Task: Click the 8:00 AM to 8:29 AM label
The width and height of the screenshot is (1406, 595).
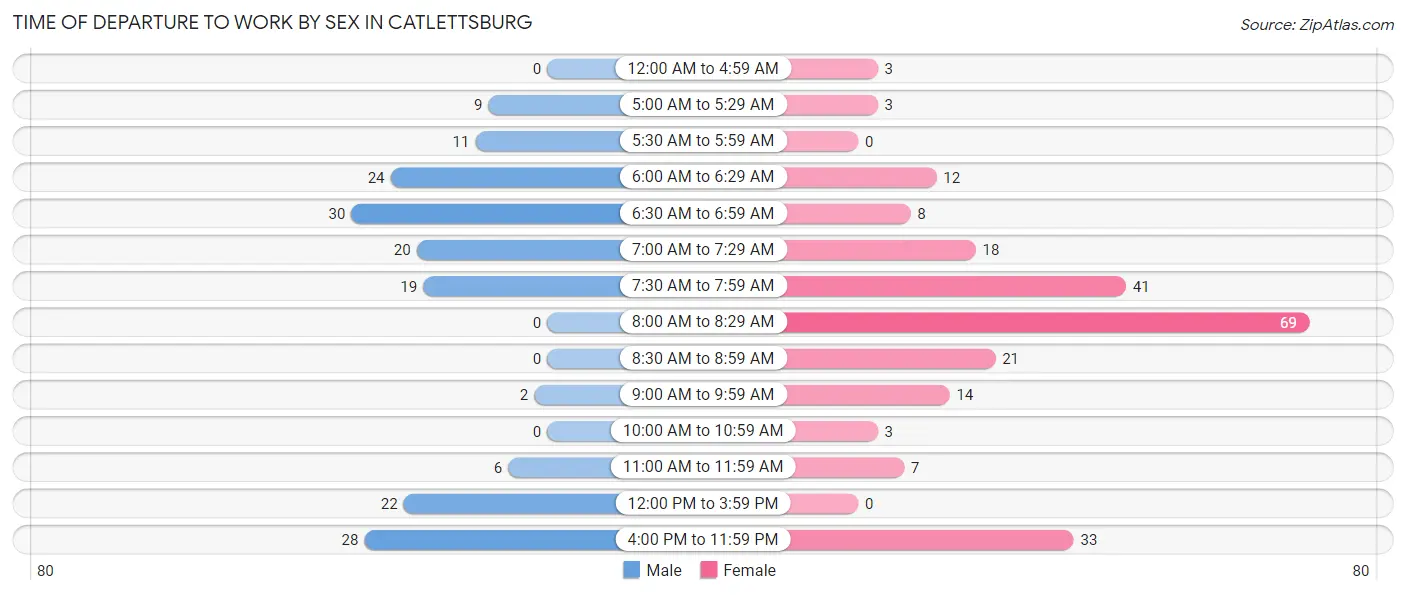Action: [703, 322]
